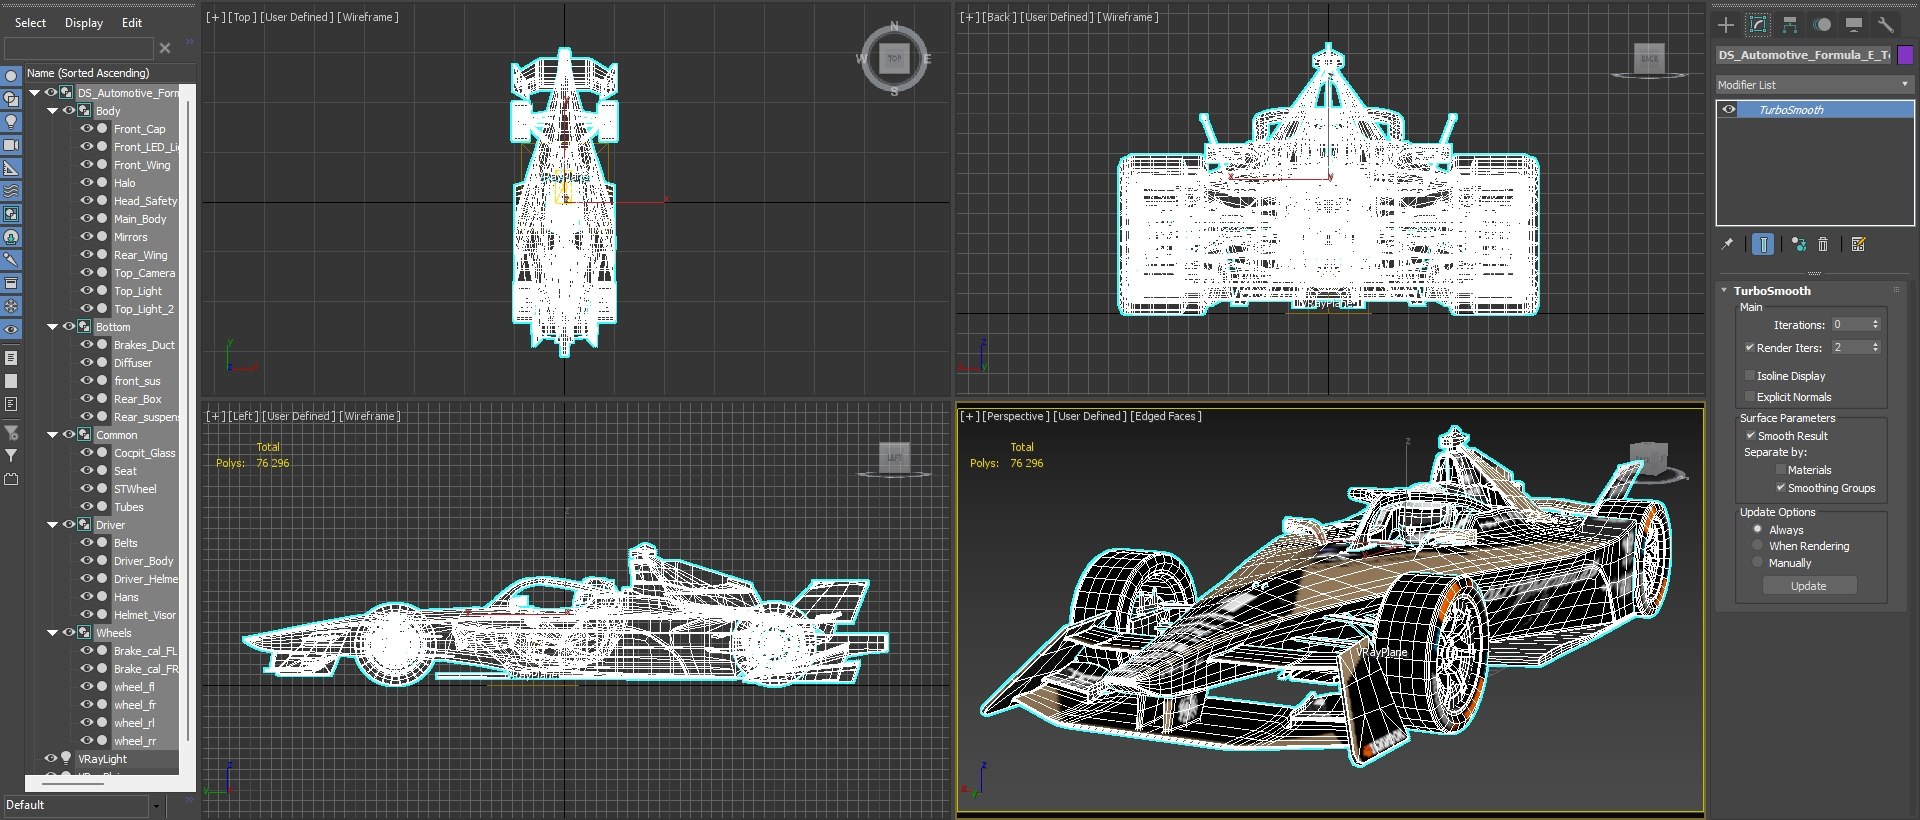Click the Top viewport ViewCube

894,59
